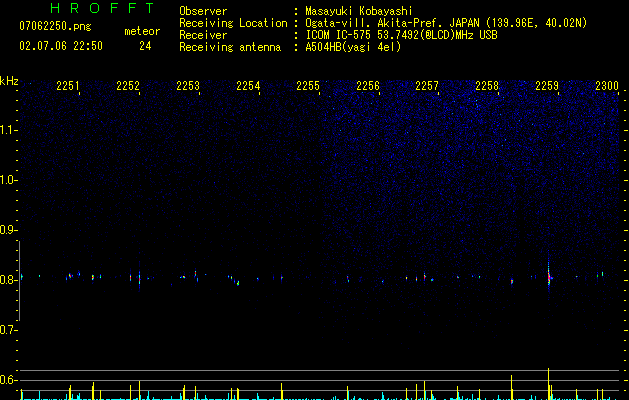Click the kHz axis unit label
The width and height of the screenshot is (629, 400).
click(x=9, y=81)
